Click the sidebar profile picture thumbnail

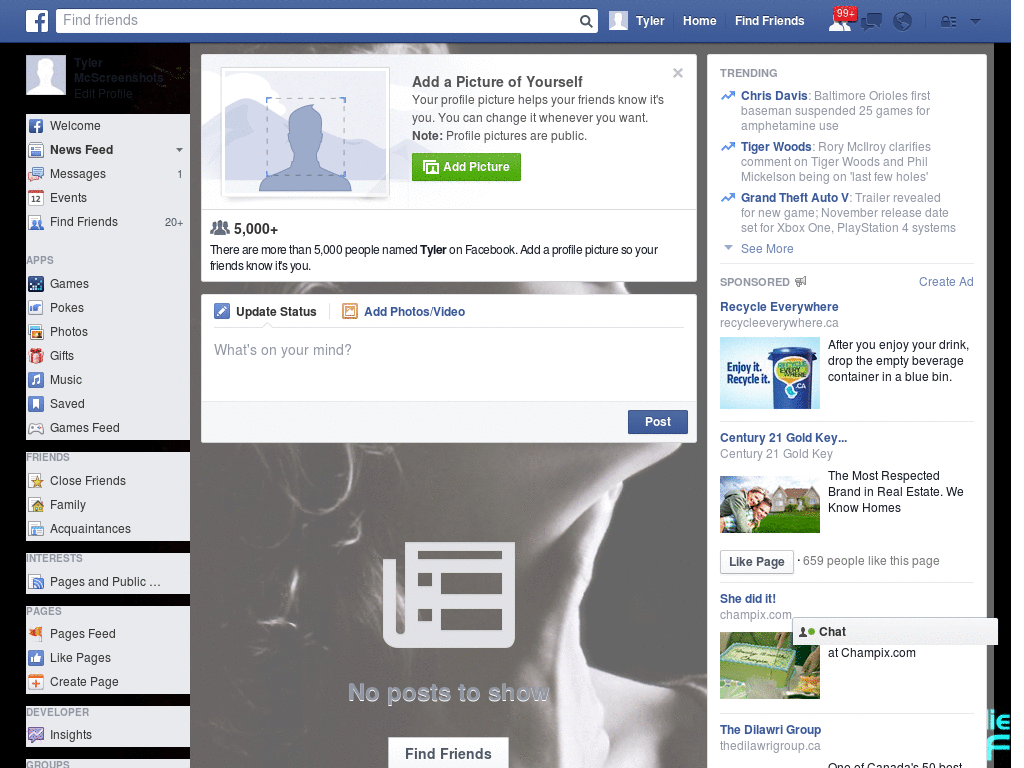click(x=46, y=75)
